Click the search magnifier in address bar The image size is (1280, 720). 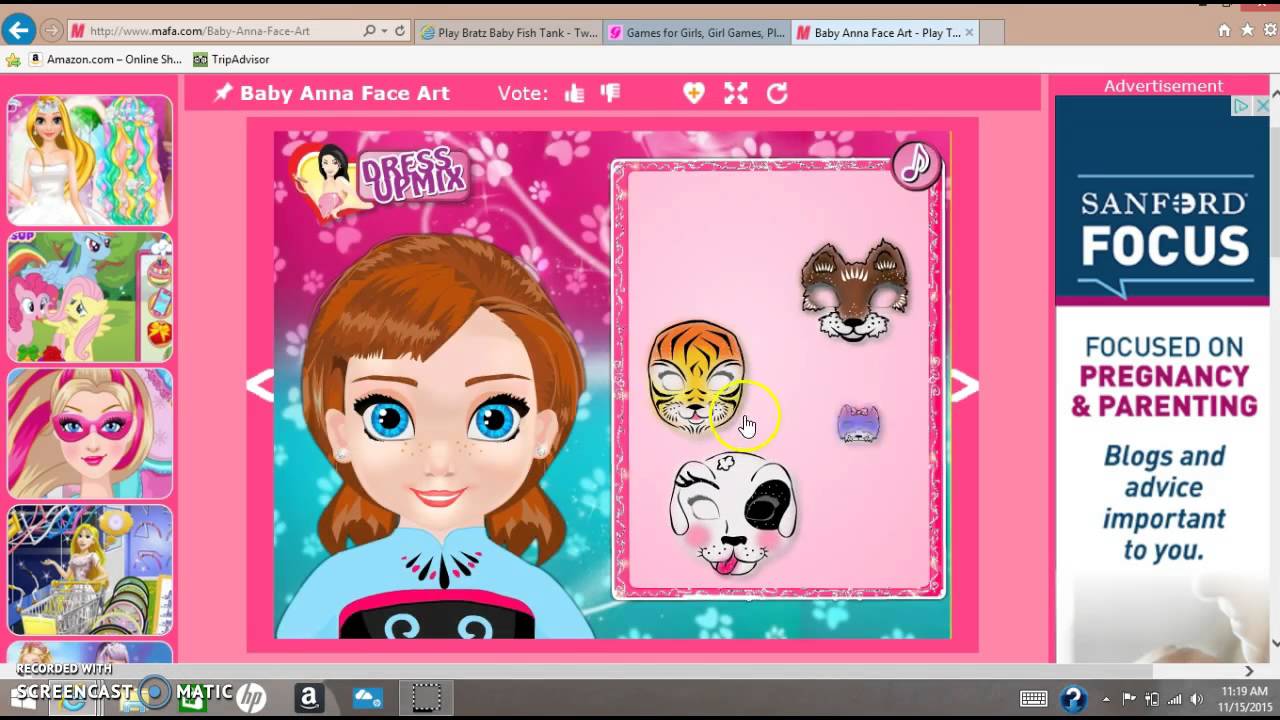click(369, 31)
